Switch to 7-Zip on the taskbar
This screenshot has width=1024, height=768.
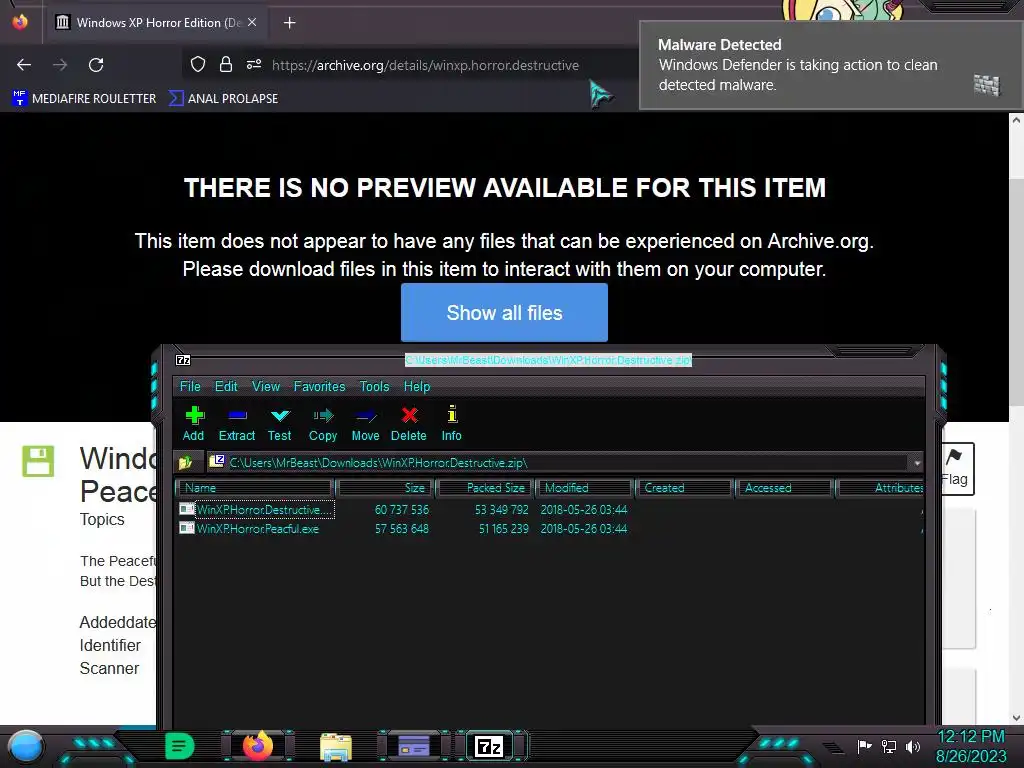point(490,746)
